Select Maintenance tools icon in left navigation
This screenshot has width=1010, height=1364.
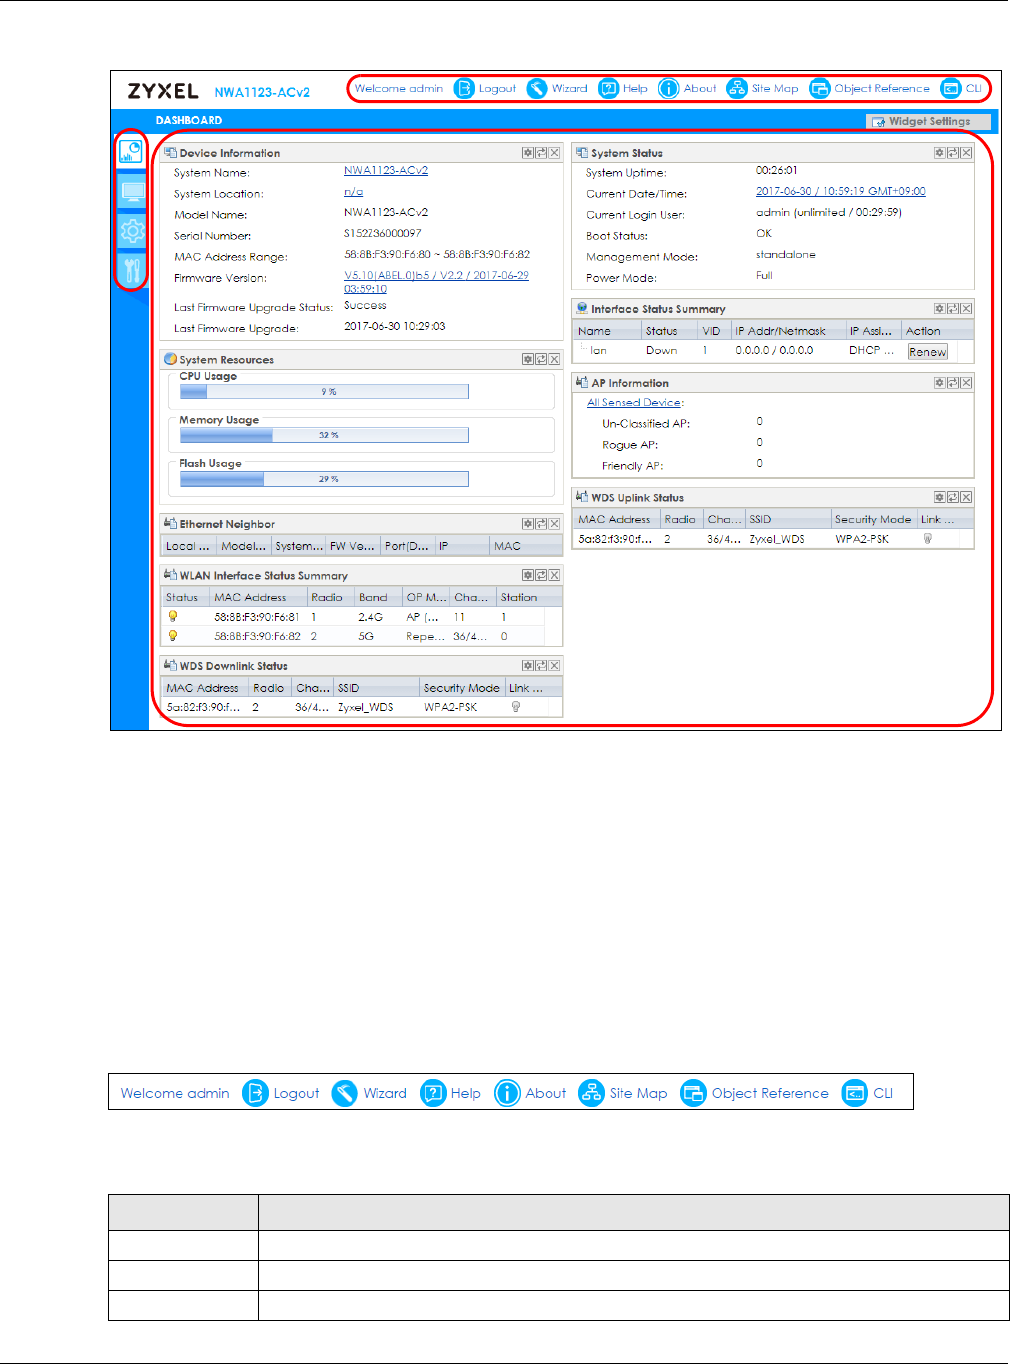131,269
